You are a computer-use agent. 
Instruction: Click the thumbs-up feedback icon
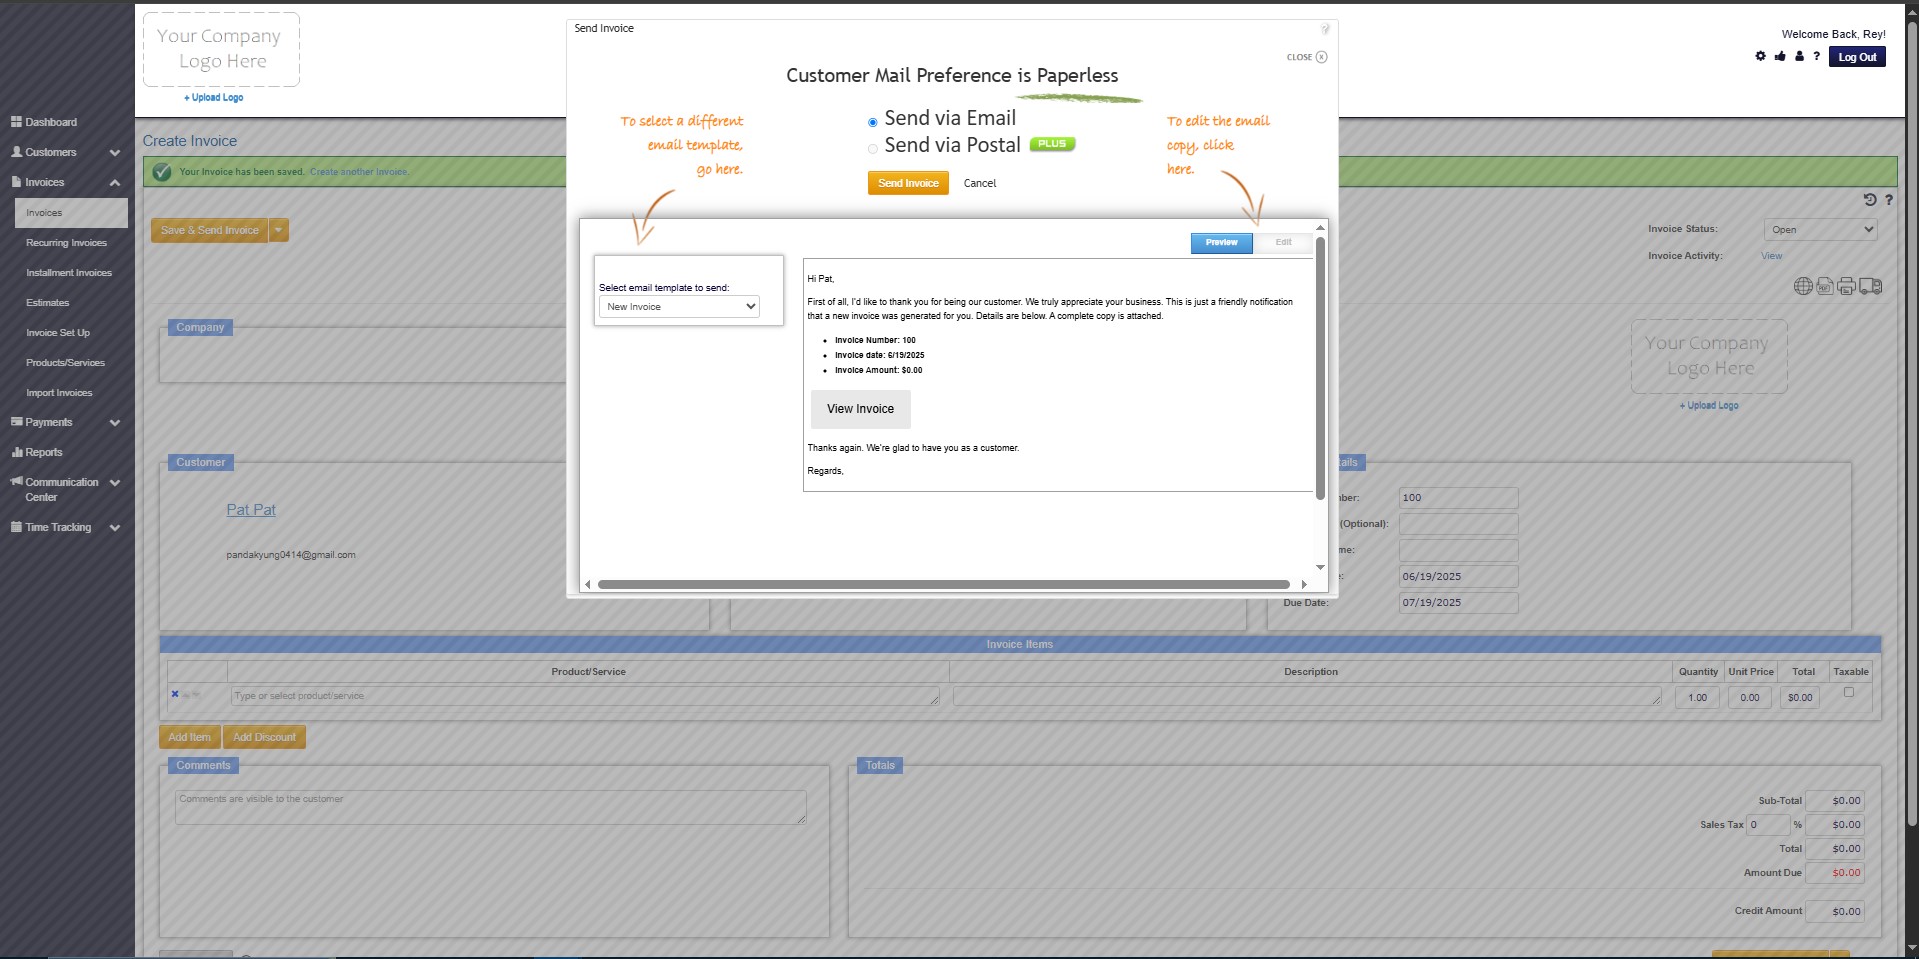[x=1779, y=56]
